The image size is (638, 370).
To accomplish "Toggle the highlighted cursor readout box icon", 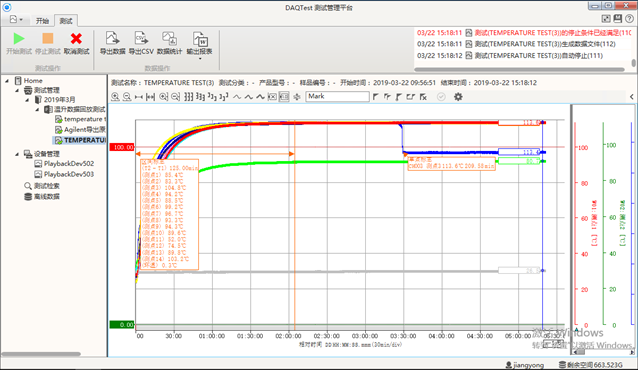I will click(284, 96).
